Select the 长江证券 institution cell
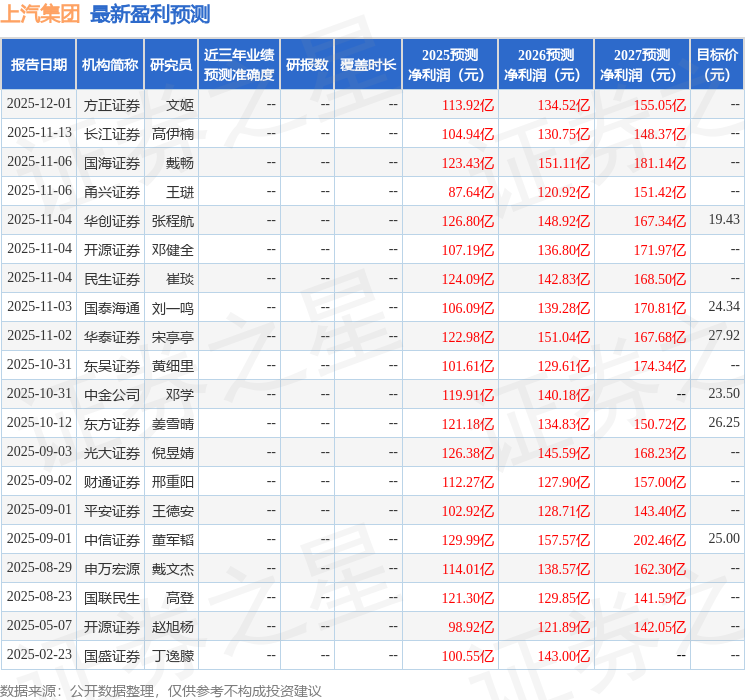Screen dimensions: 745x700 tap(112, 134)
